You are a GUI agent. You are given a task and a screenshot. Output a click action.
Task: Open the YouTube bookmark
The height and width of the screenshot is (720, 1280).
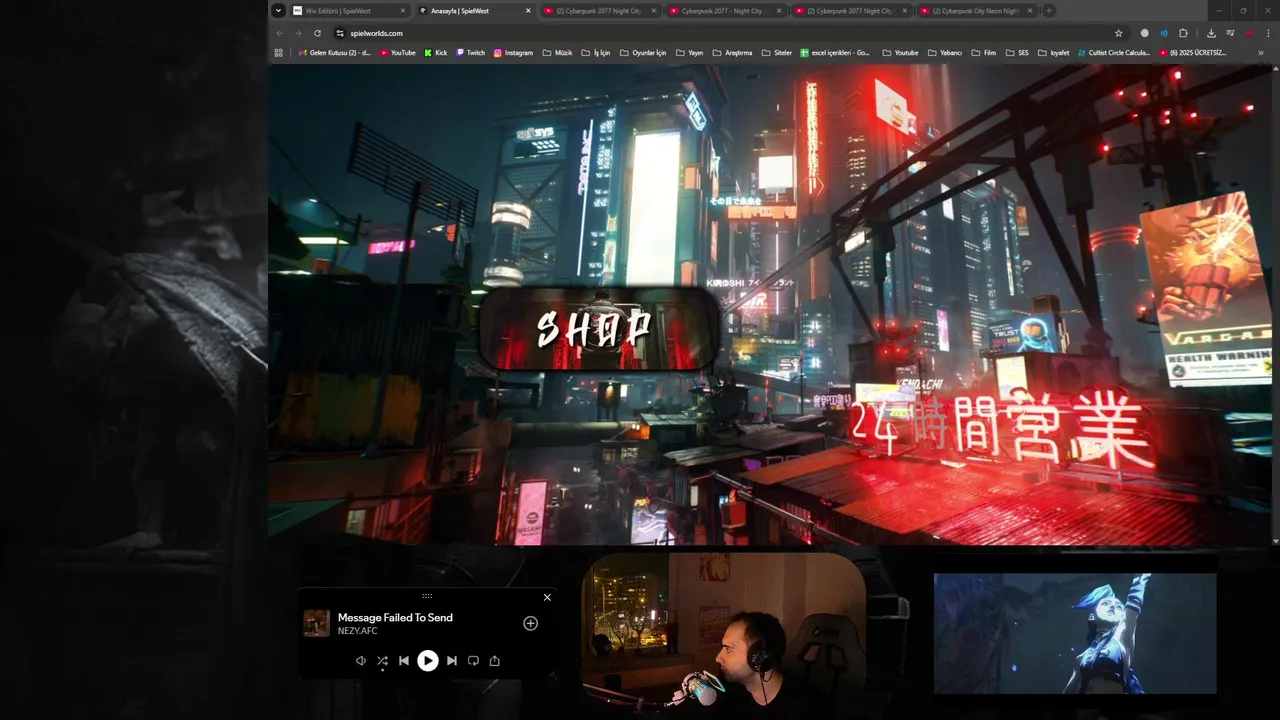(398, 52)
